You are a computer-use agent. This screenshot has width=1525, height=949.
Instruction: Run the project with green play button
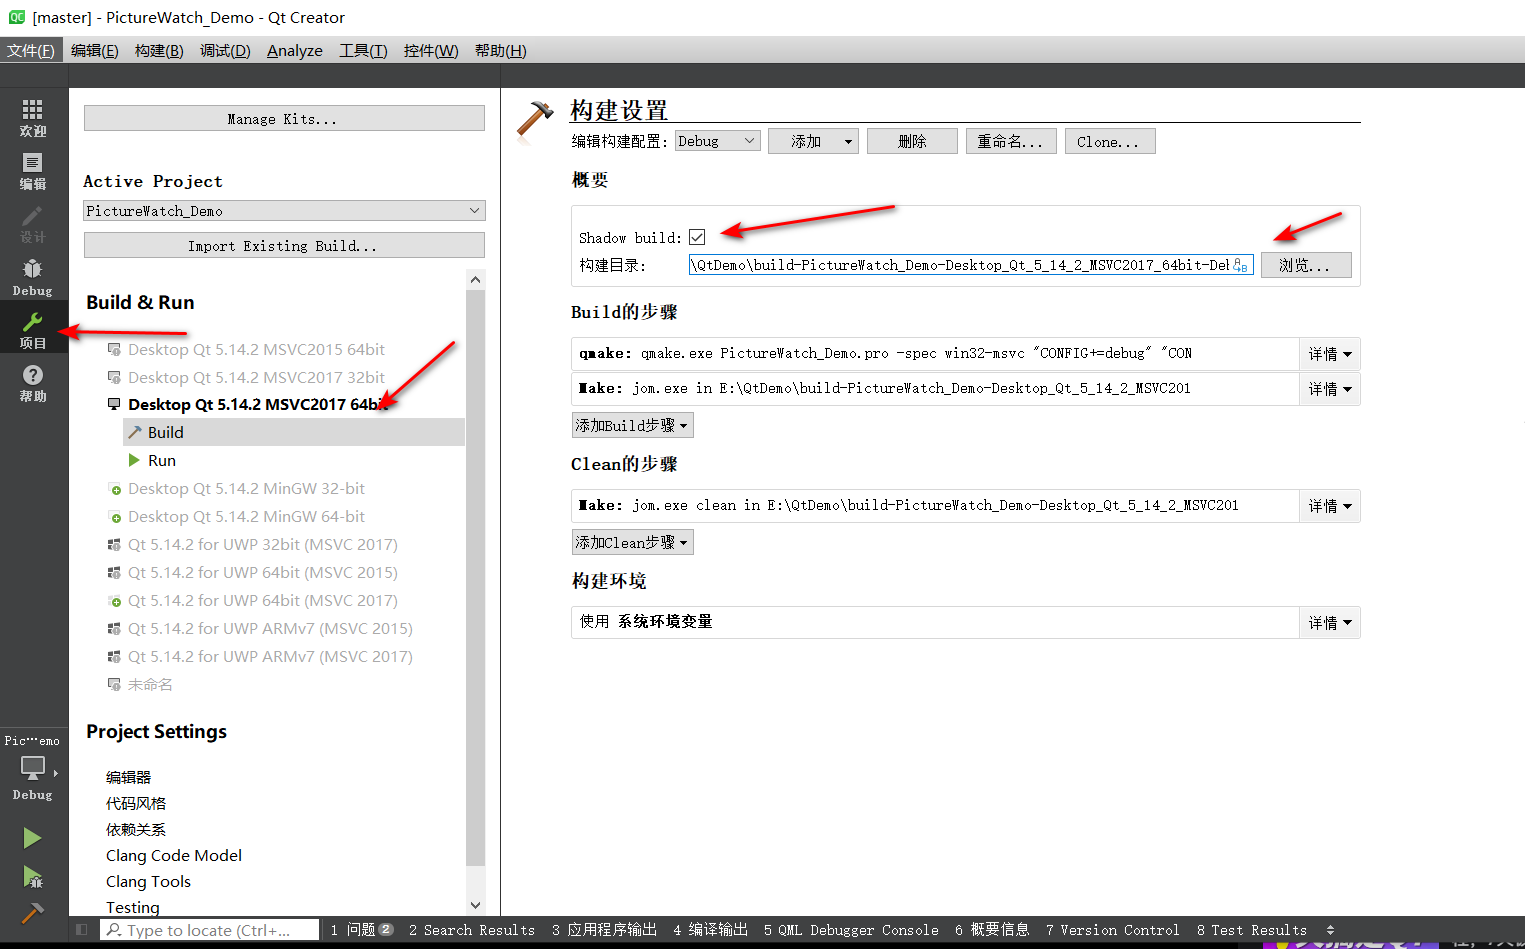pos(33,838)
